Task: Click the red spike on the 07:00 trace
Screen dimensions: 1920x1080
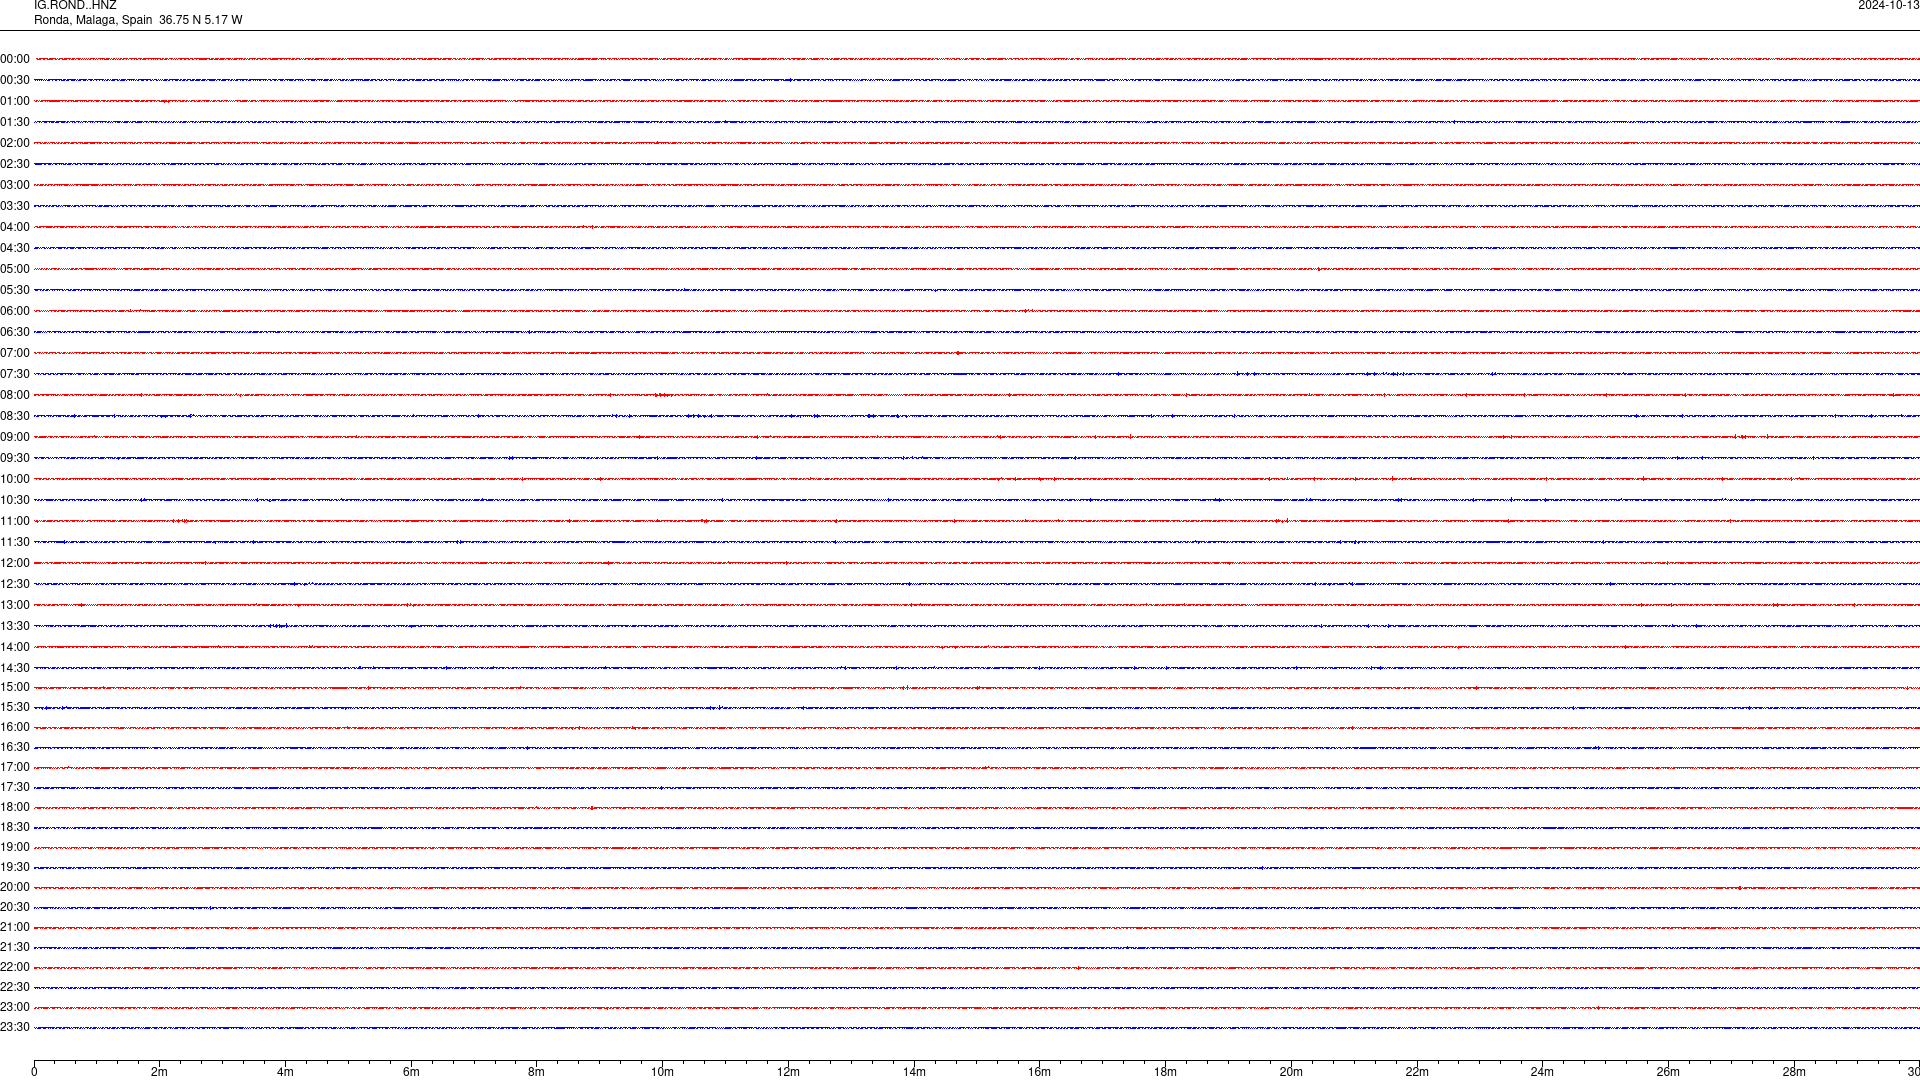Action: 958,353
